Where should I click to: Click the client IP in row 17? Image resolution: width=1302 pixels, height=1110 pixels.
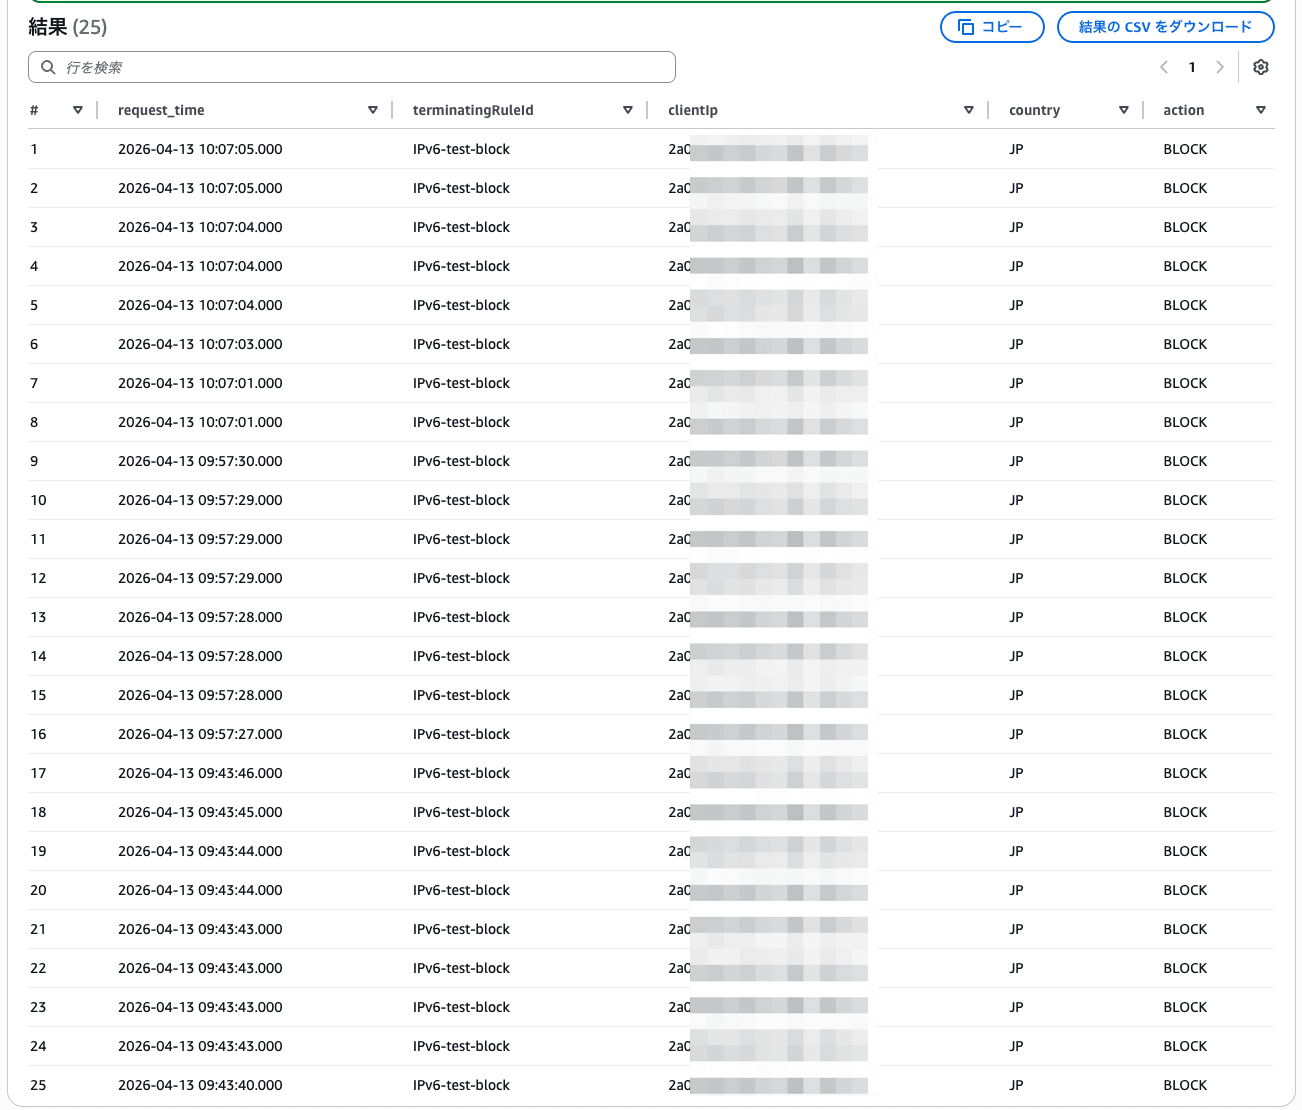pos(768,773)
